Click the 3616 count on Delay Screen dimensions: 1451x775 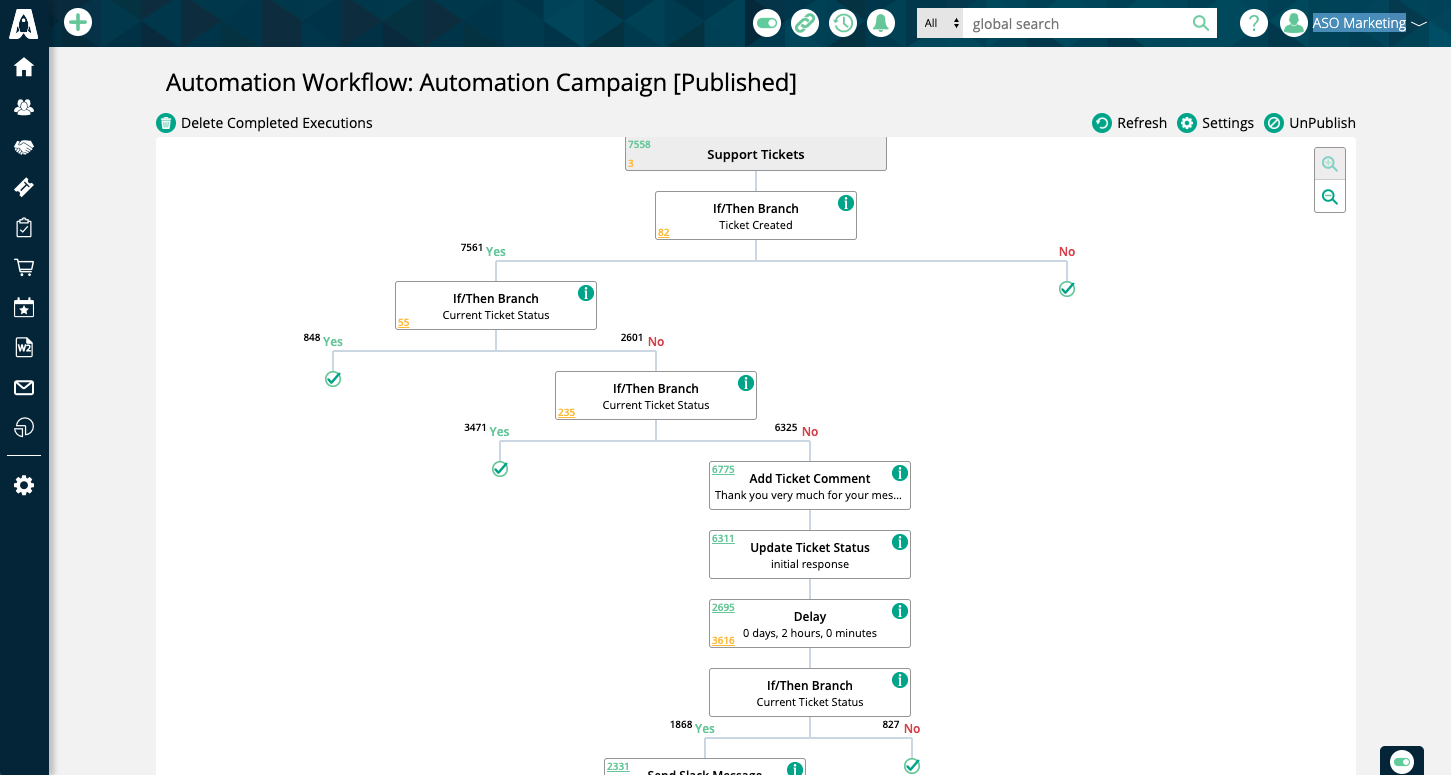723,640
